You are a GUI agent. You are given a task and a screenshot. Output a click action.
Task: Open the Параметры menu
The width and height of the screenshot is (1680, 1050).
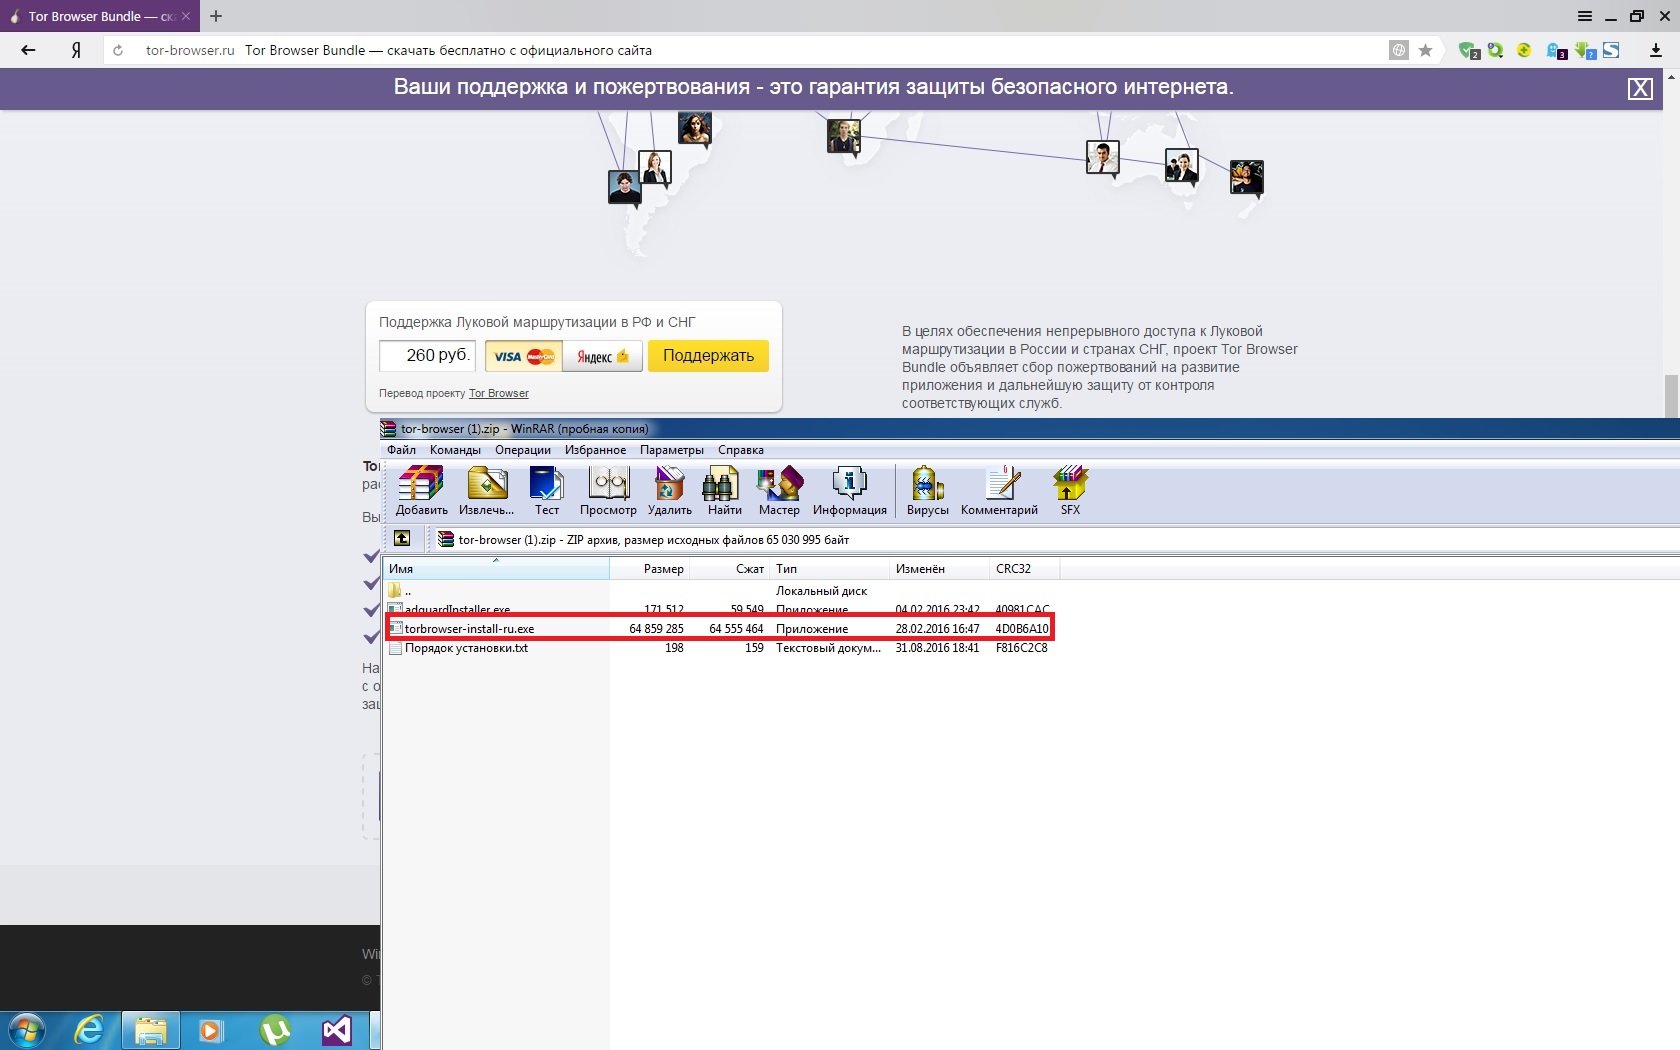tap(672, 450)
